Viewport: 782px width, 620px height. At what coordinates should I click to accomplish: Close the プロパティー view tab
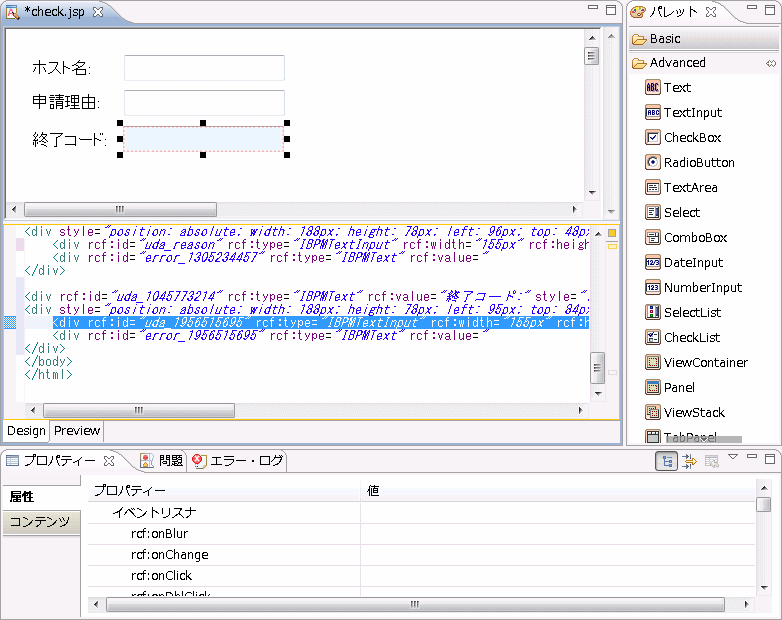[109, 461]
